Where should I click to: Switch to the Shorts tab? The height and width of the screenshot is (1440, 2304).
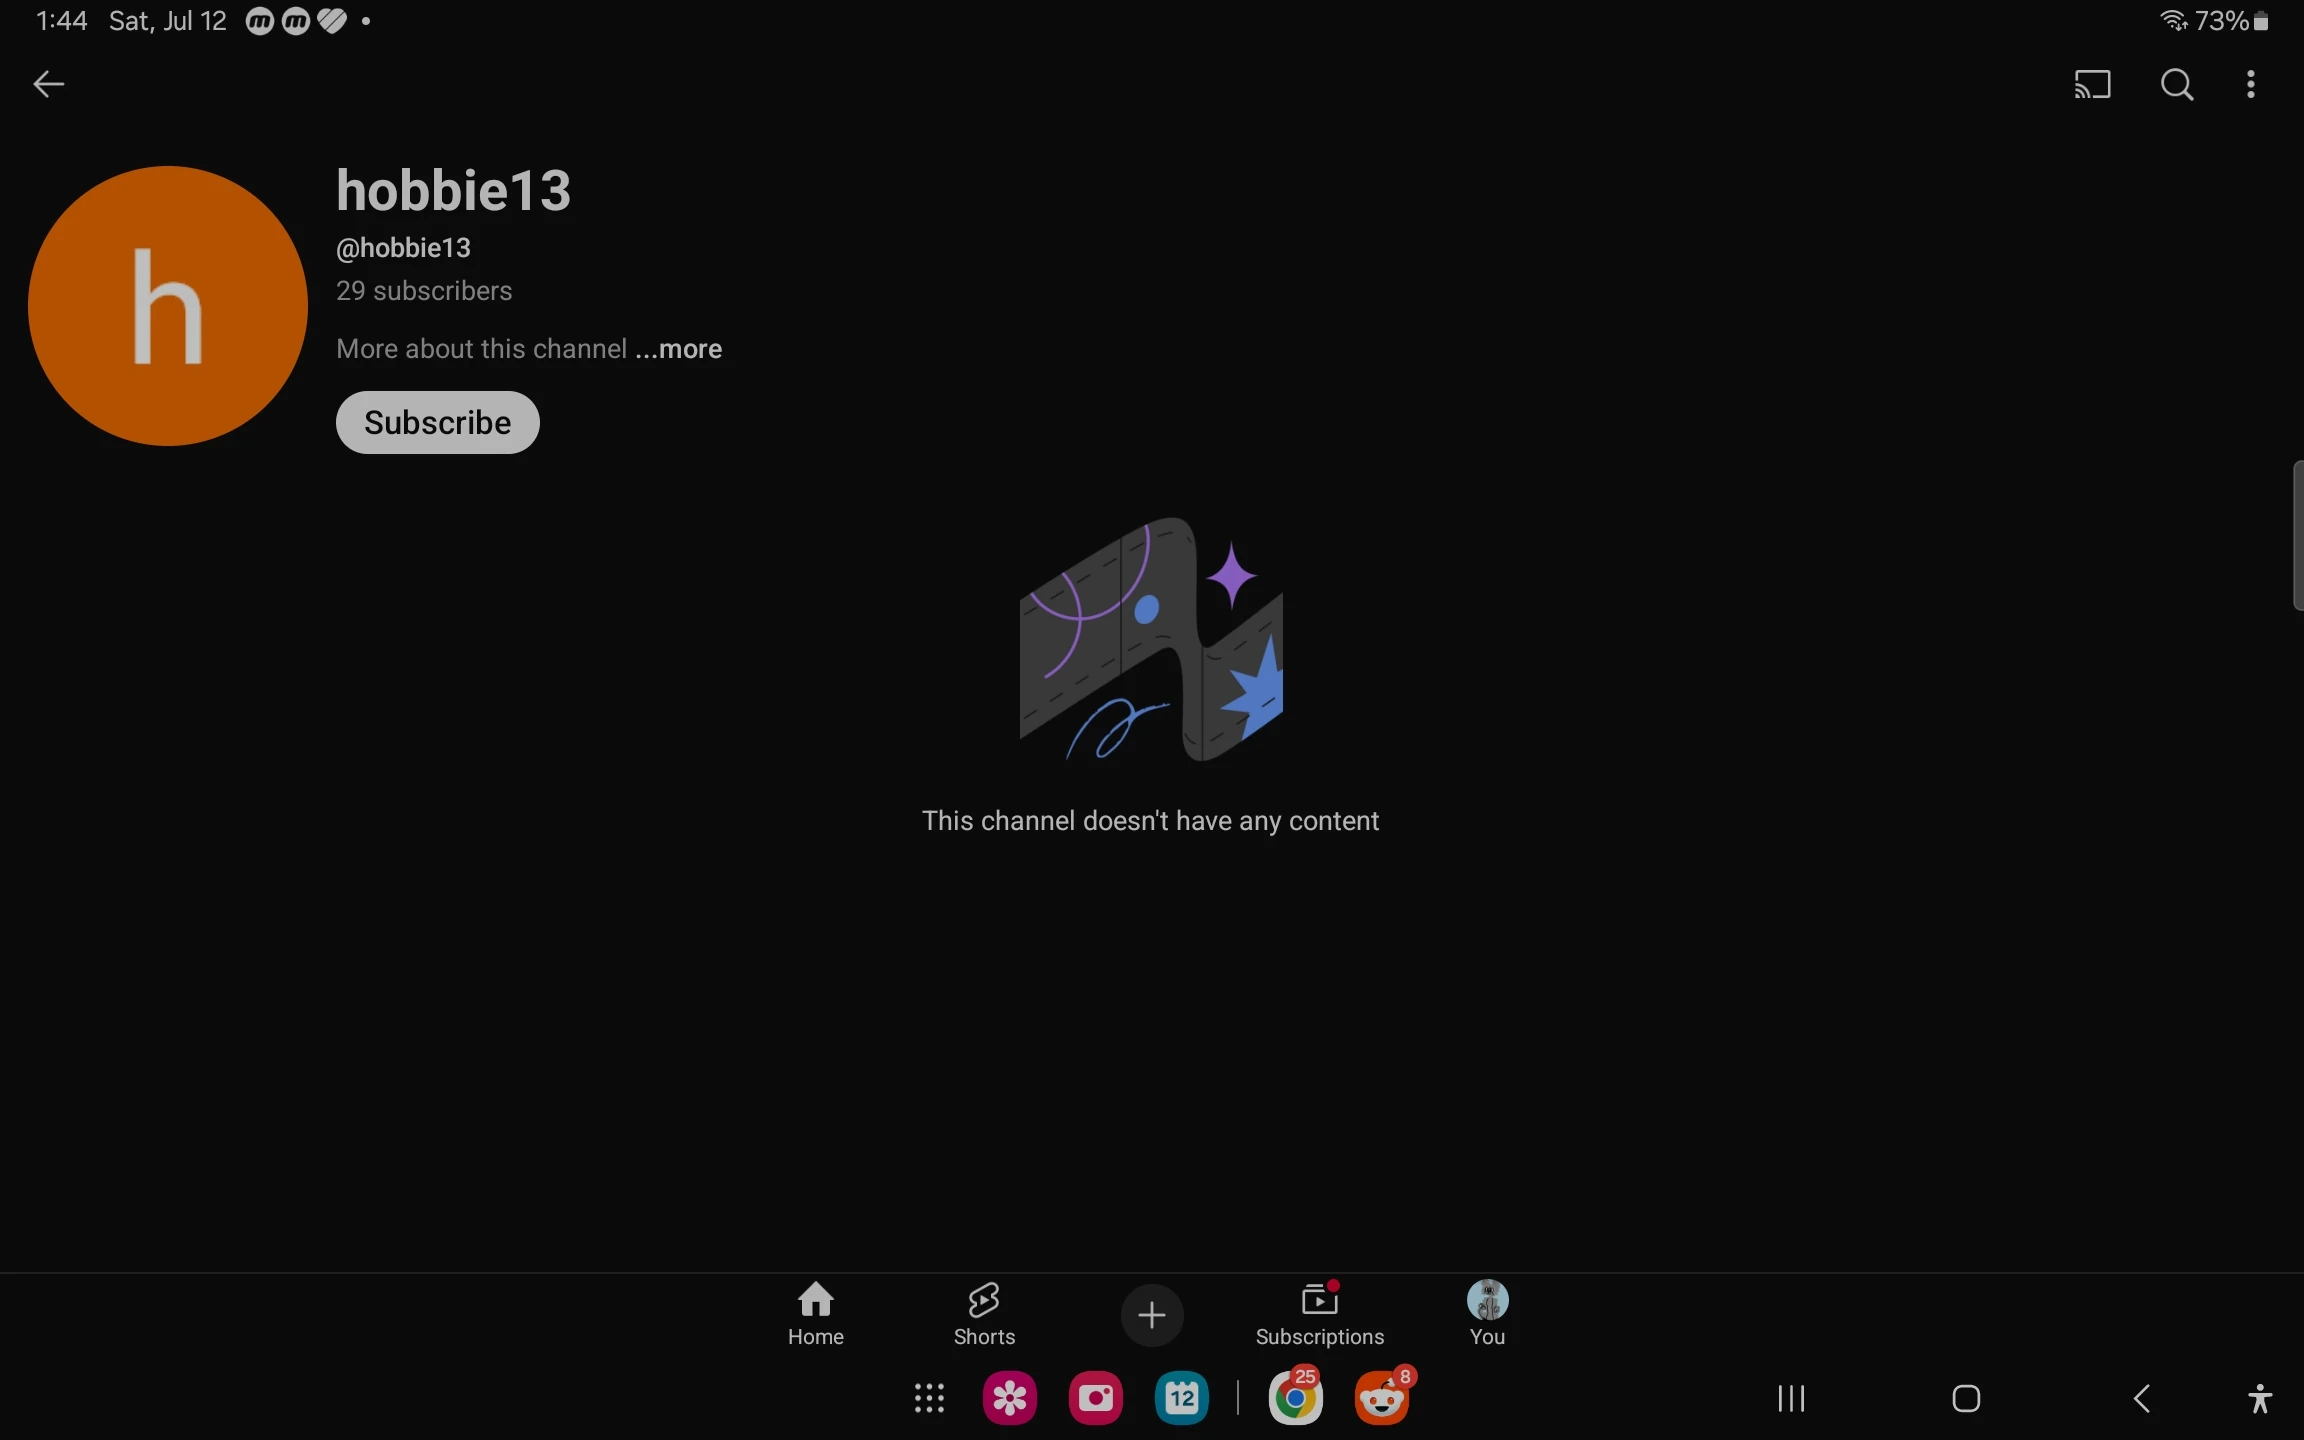(984, 1314)
